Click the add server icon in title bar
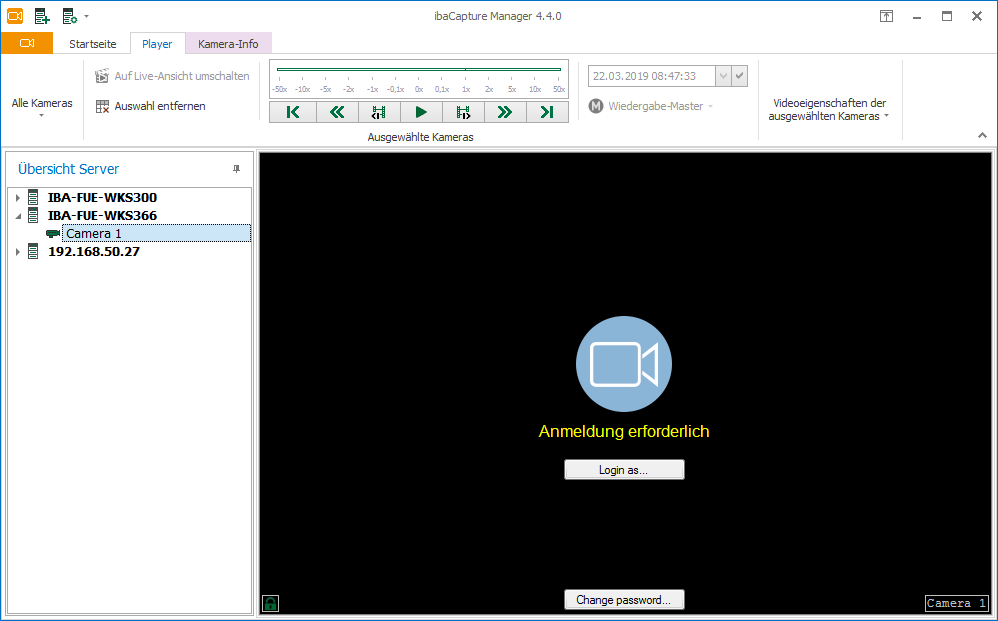The height and width of the screenshot is (621, 998). pos(42,16)
